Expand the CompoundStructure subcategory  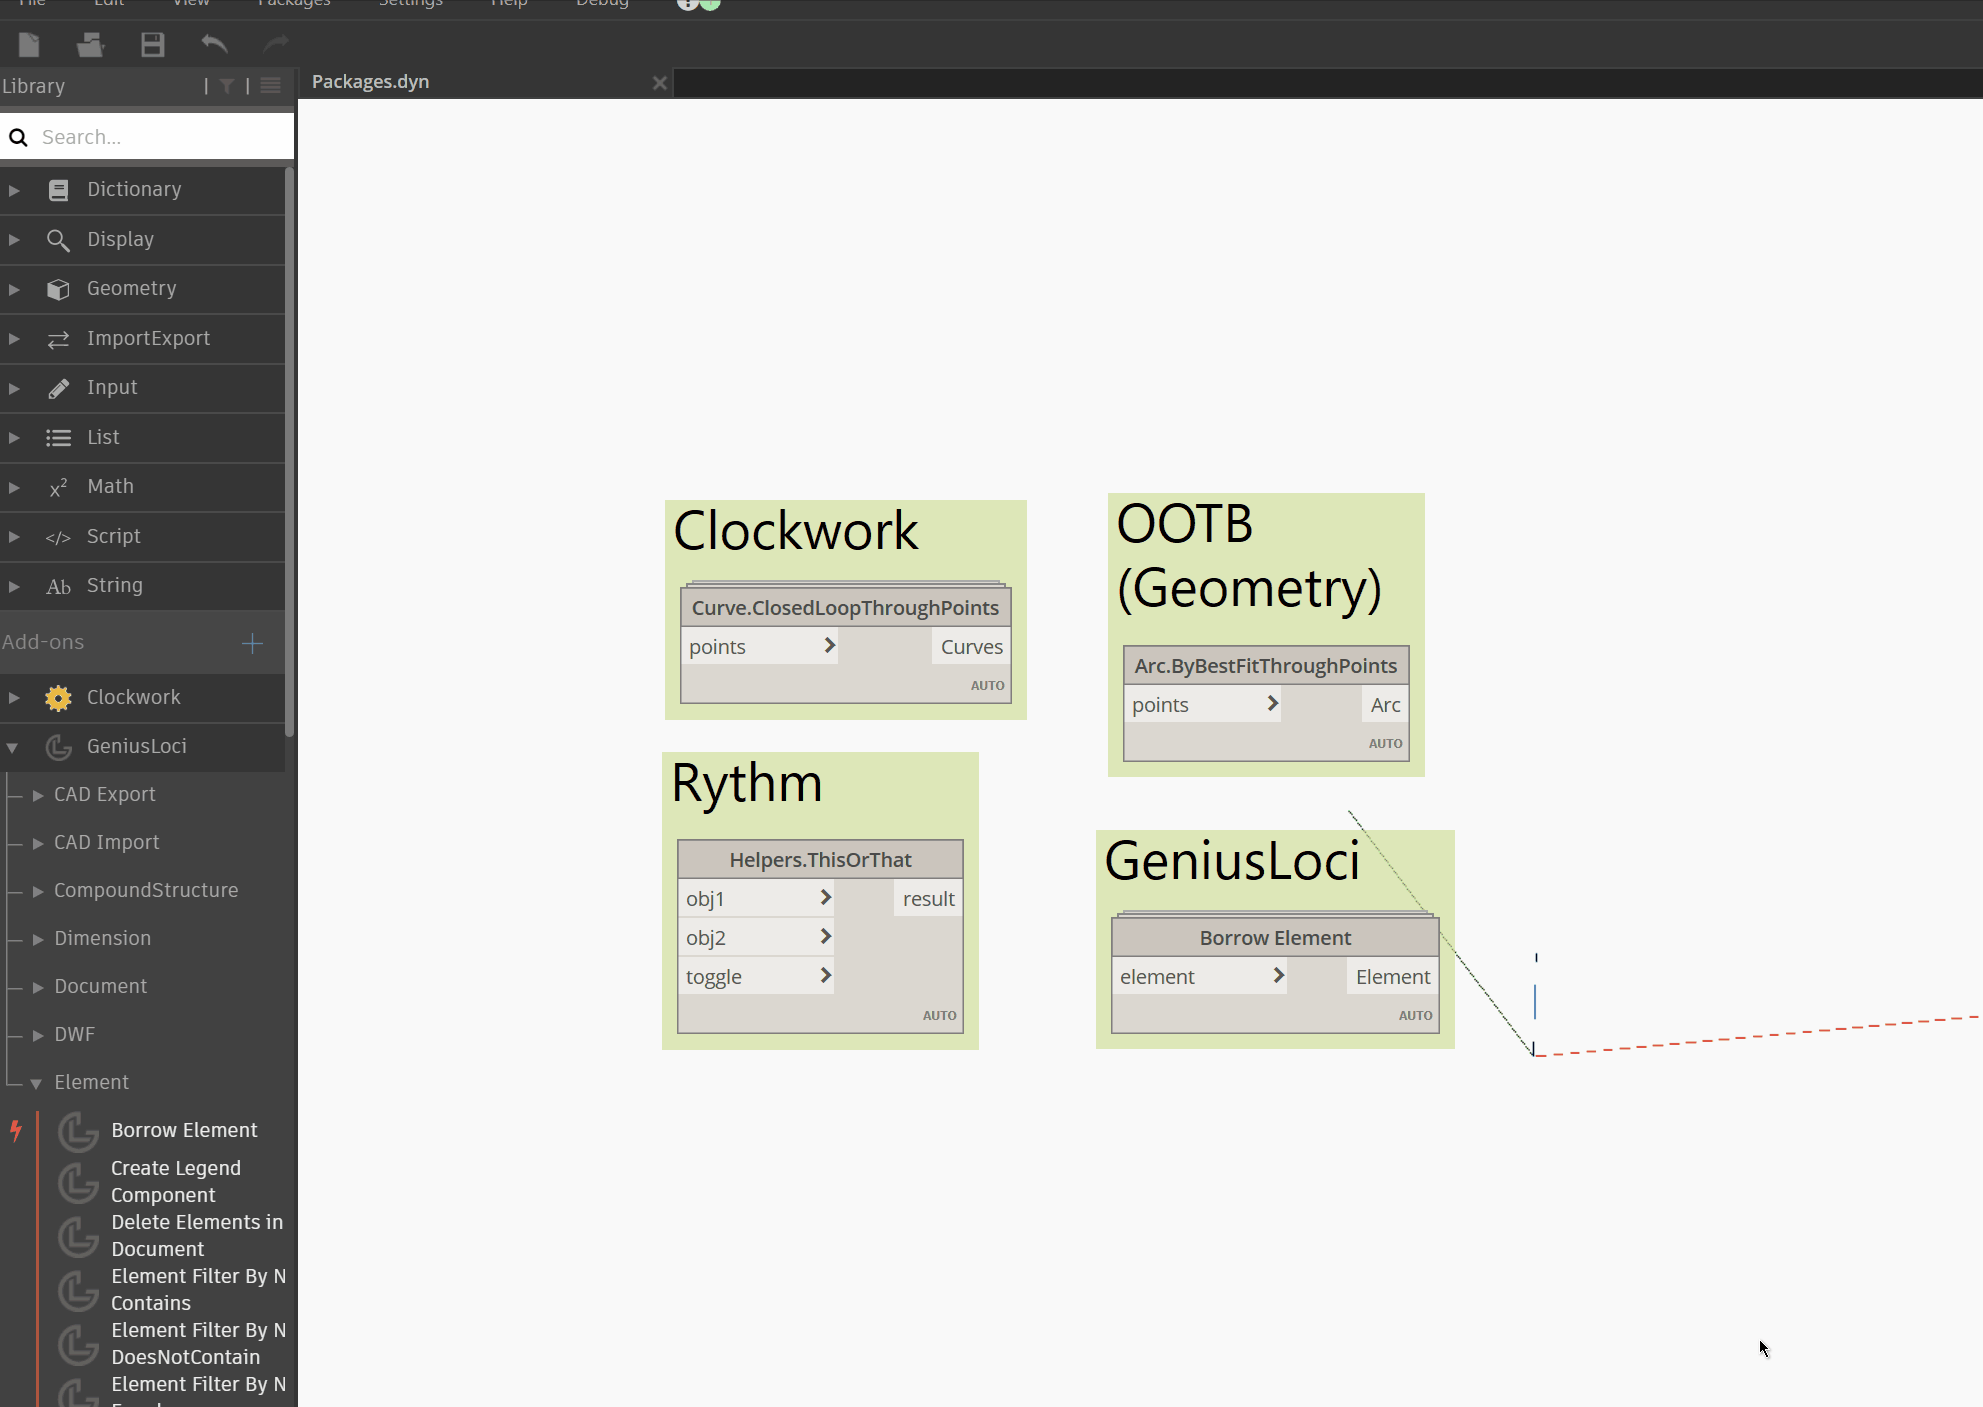coord(38,891)
